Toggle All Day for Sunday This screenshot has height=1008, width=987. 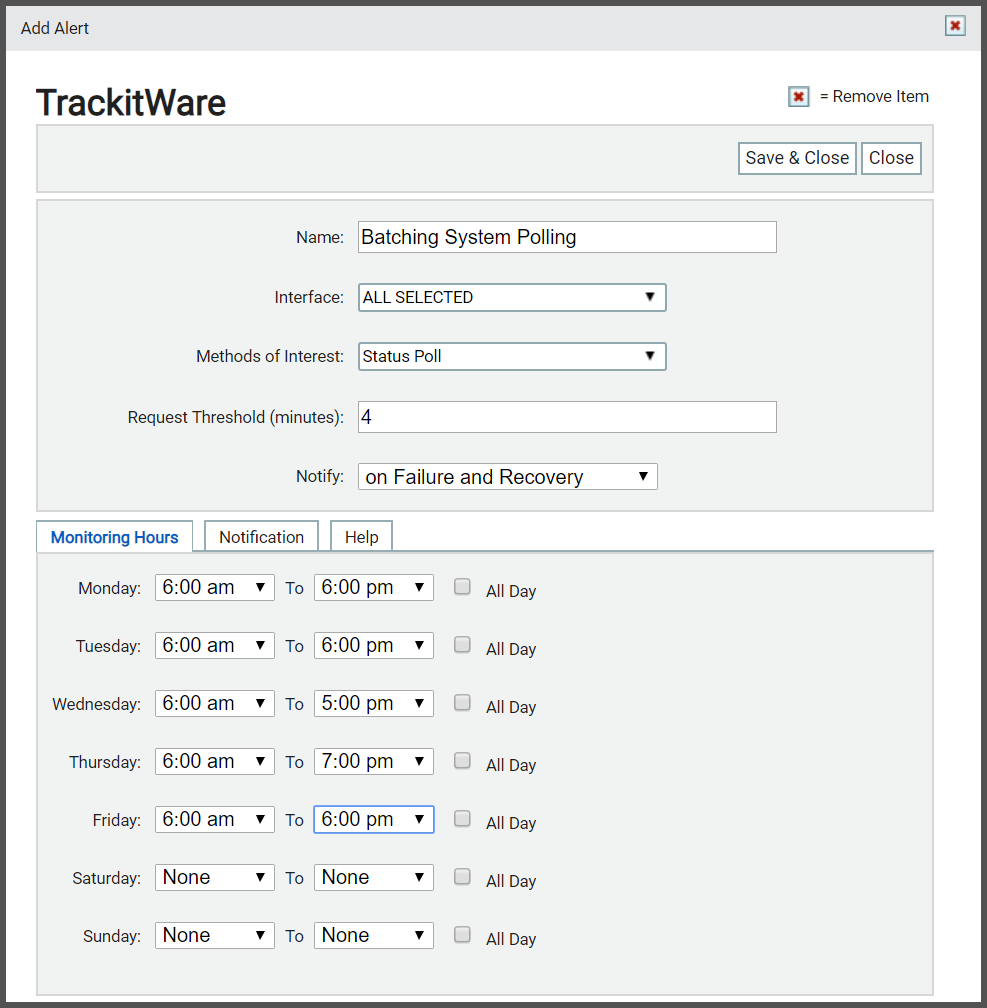(462, 934)
